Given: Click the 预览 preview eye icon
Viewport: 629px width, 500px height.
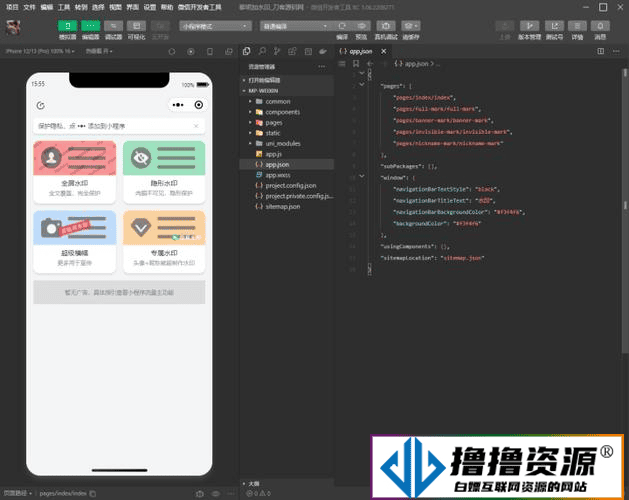Looking at the screenshot, I should [x=361, y=26].
